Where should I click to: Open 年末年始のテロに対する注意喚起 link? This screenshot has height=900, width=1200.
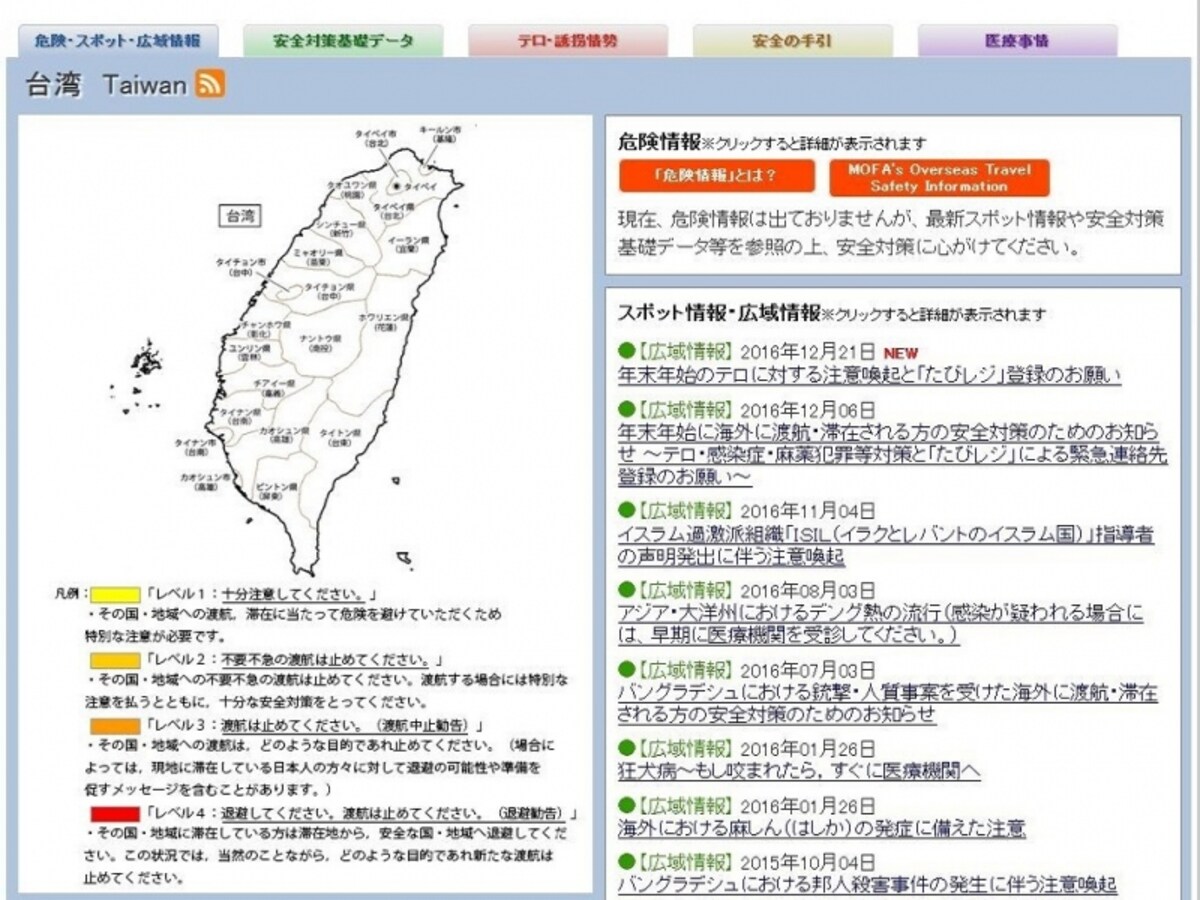[x=870, y=376]
